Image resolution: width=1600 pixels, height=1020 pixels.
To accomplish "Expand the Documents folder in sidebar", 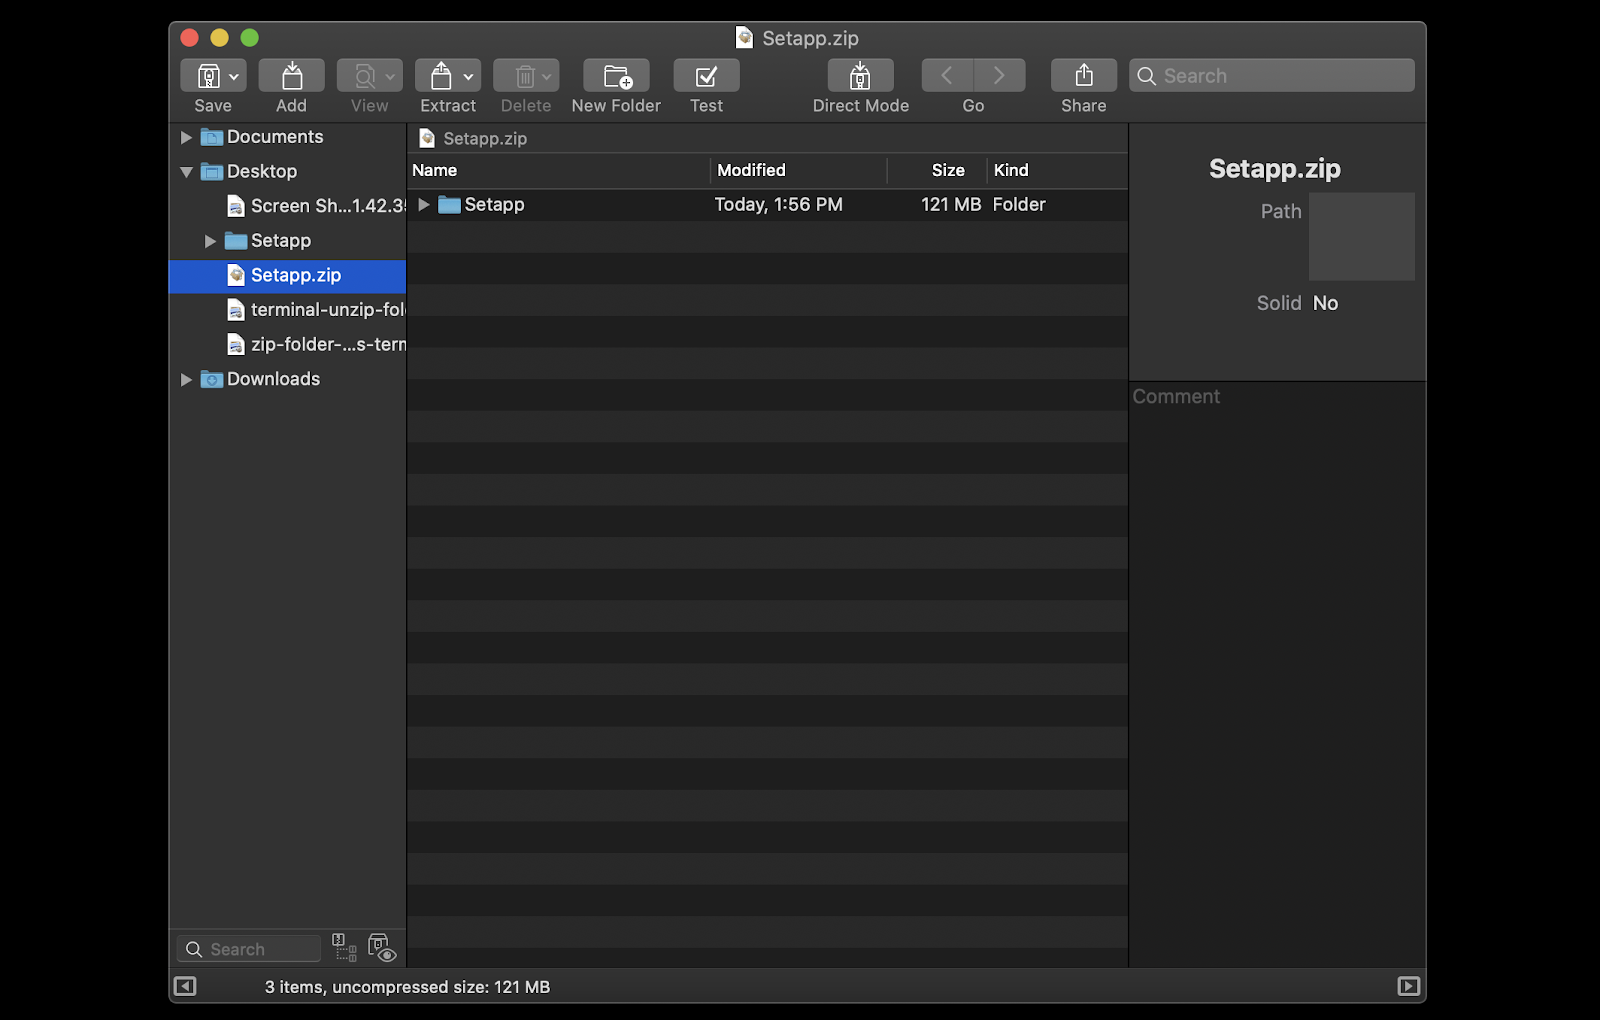I will click(x=186, y=137).
